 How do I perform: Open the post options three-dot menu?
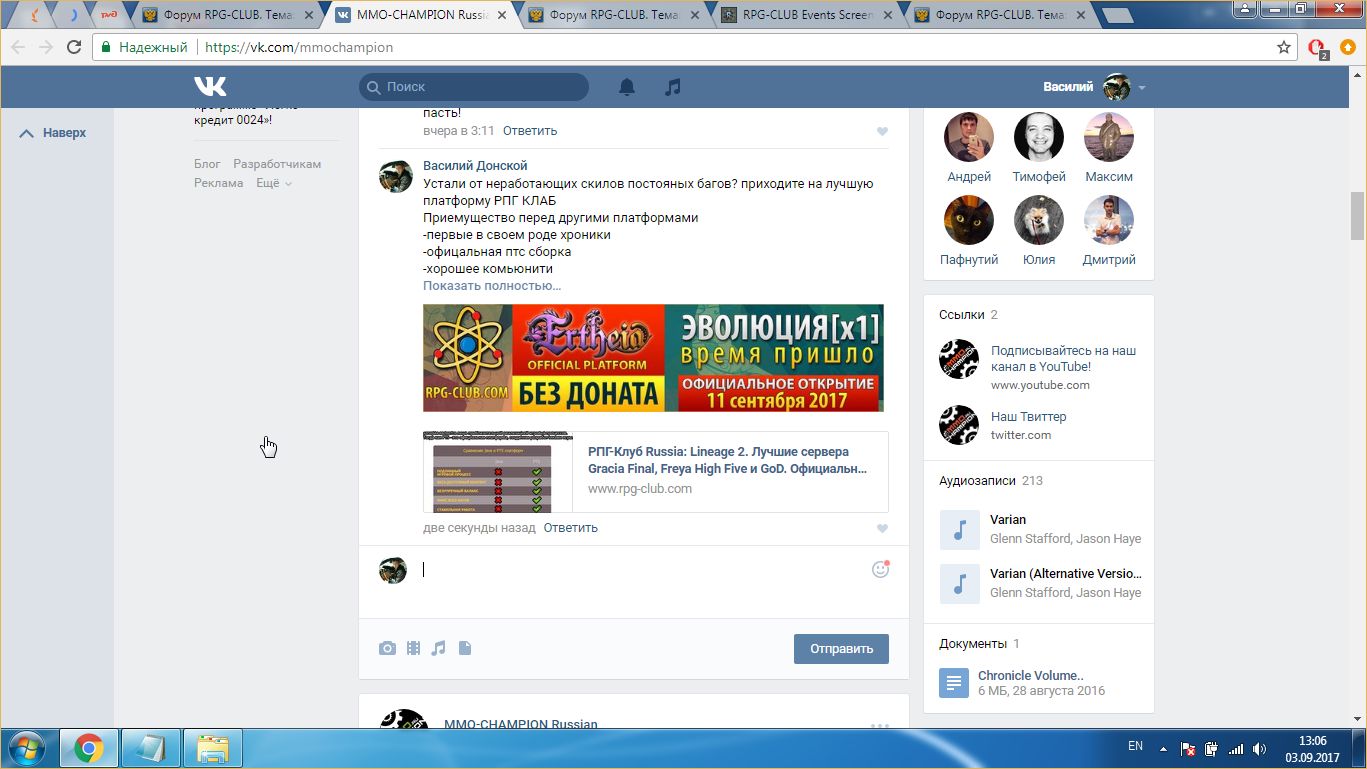click(x=879, y=726)
